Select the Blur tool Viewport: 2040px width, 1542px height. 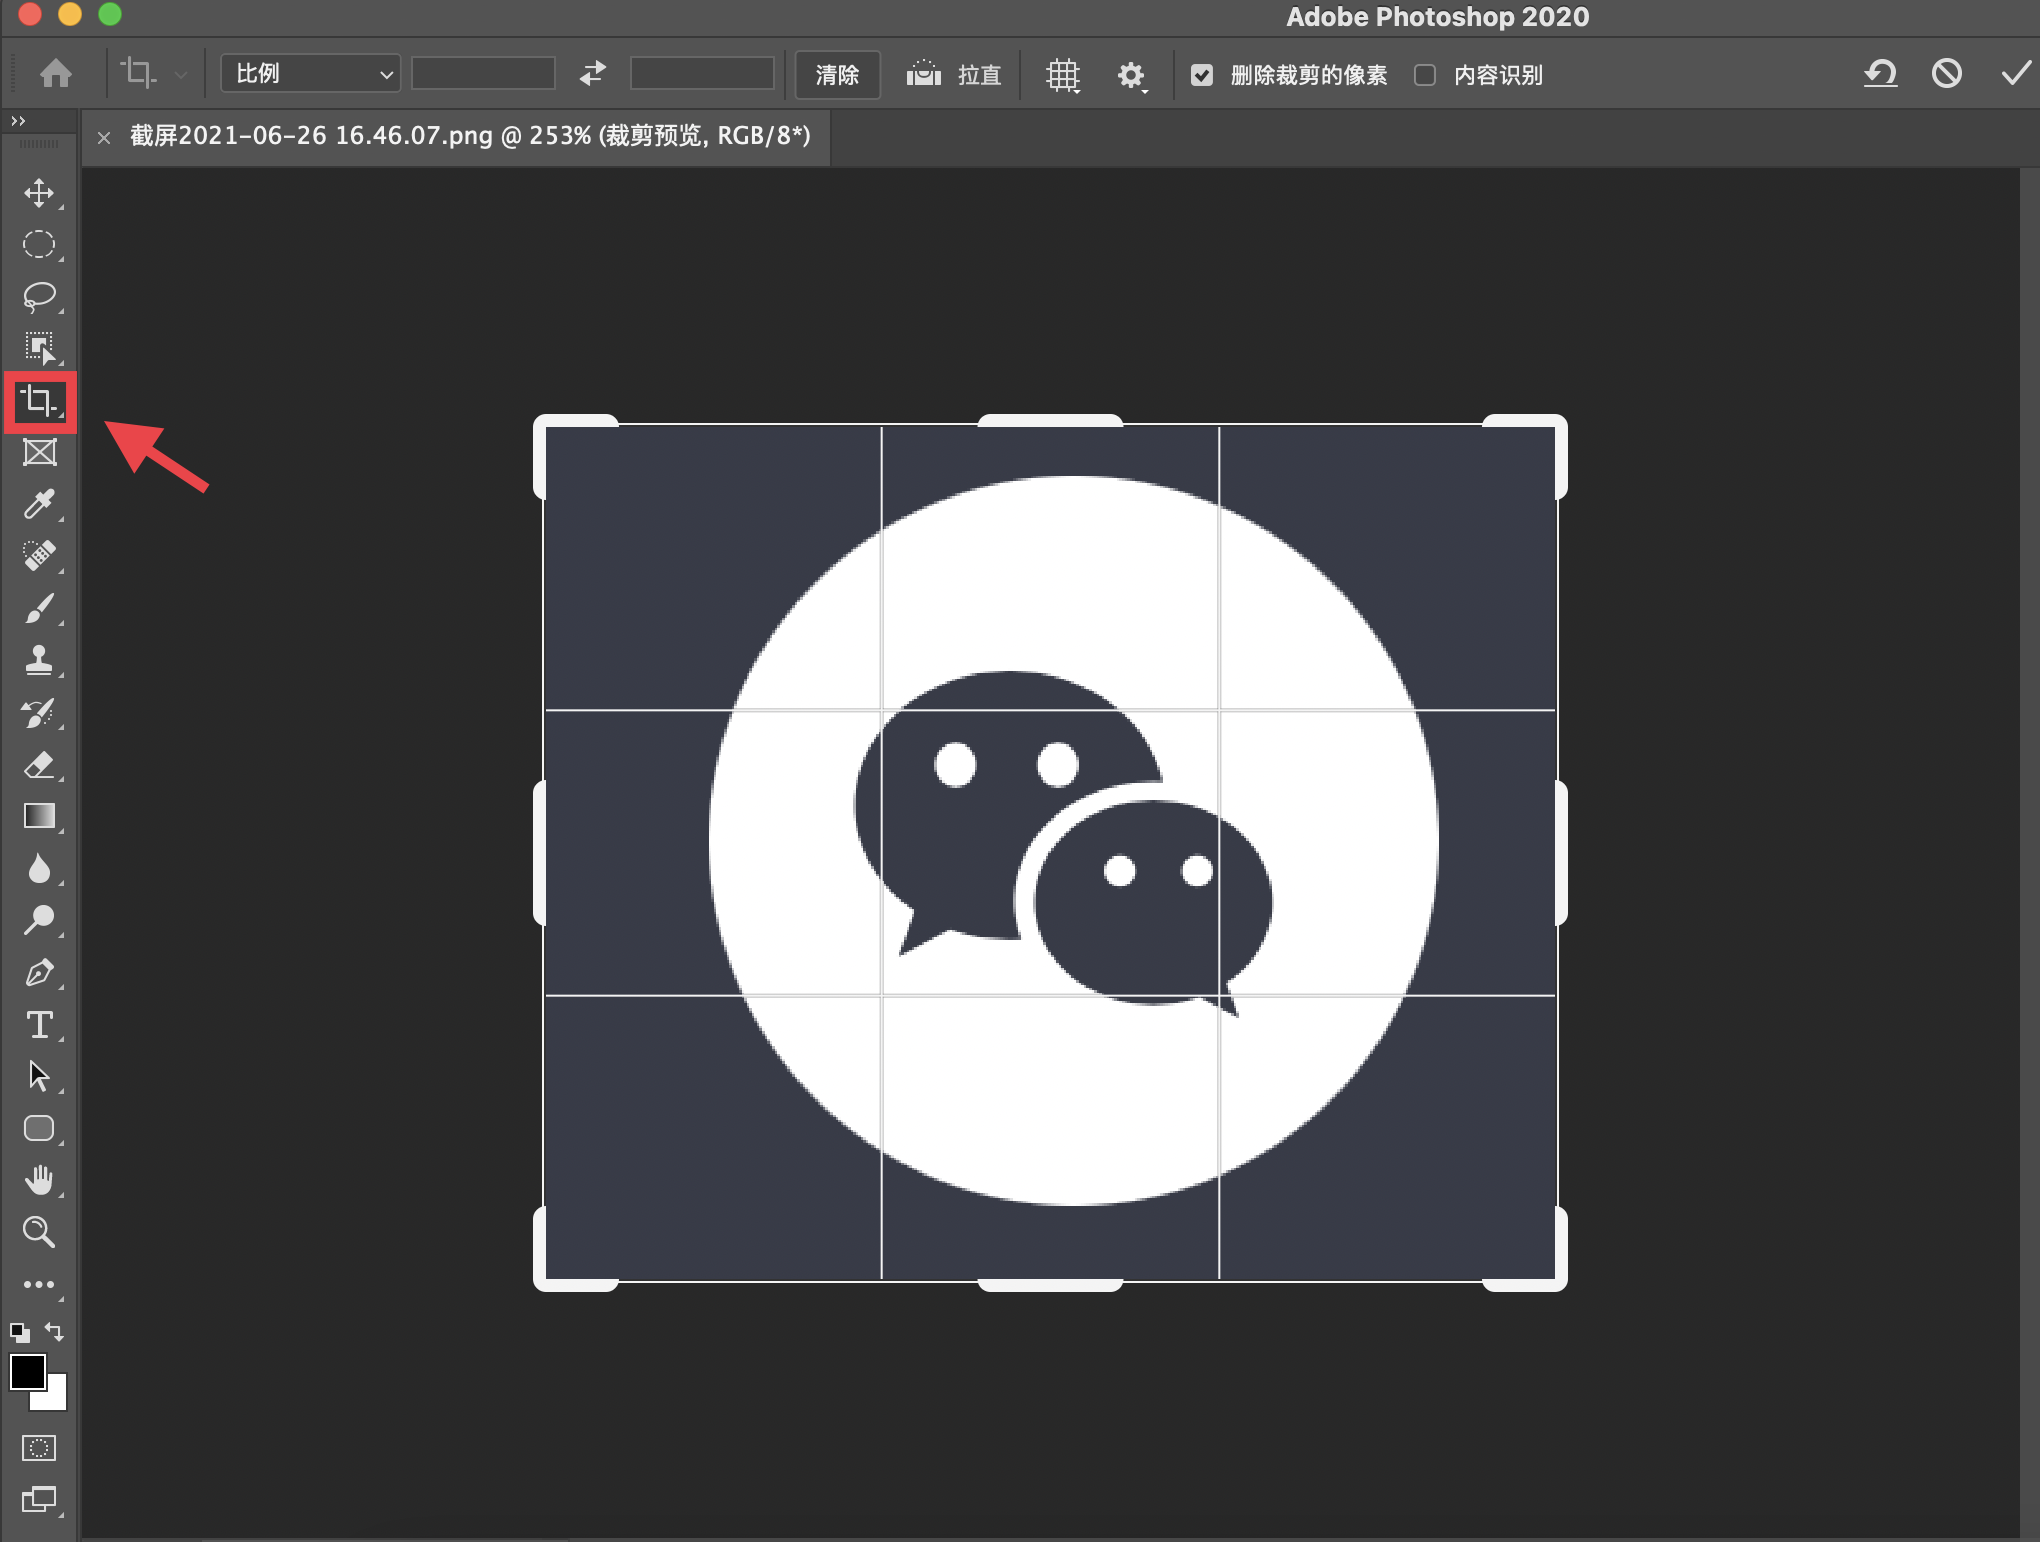coord(39,868)
